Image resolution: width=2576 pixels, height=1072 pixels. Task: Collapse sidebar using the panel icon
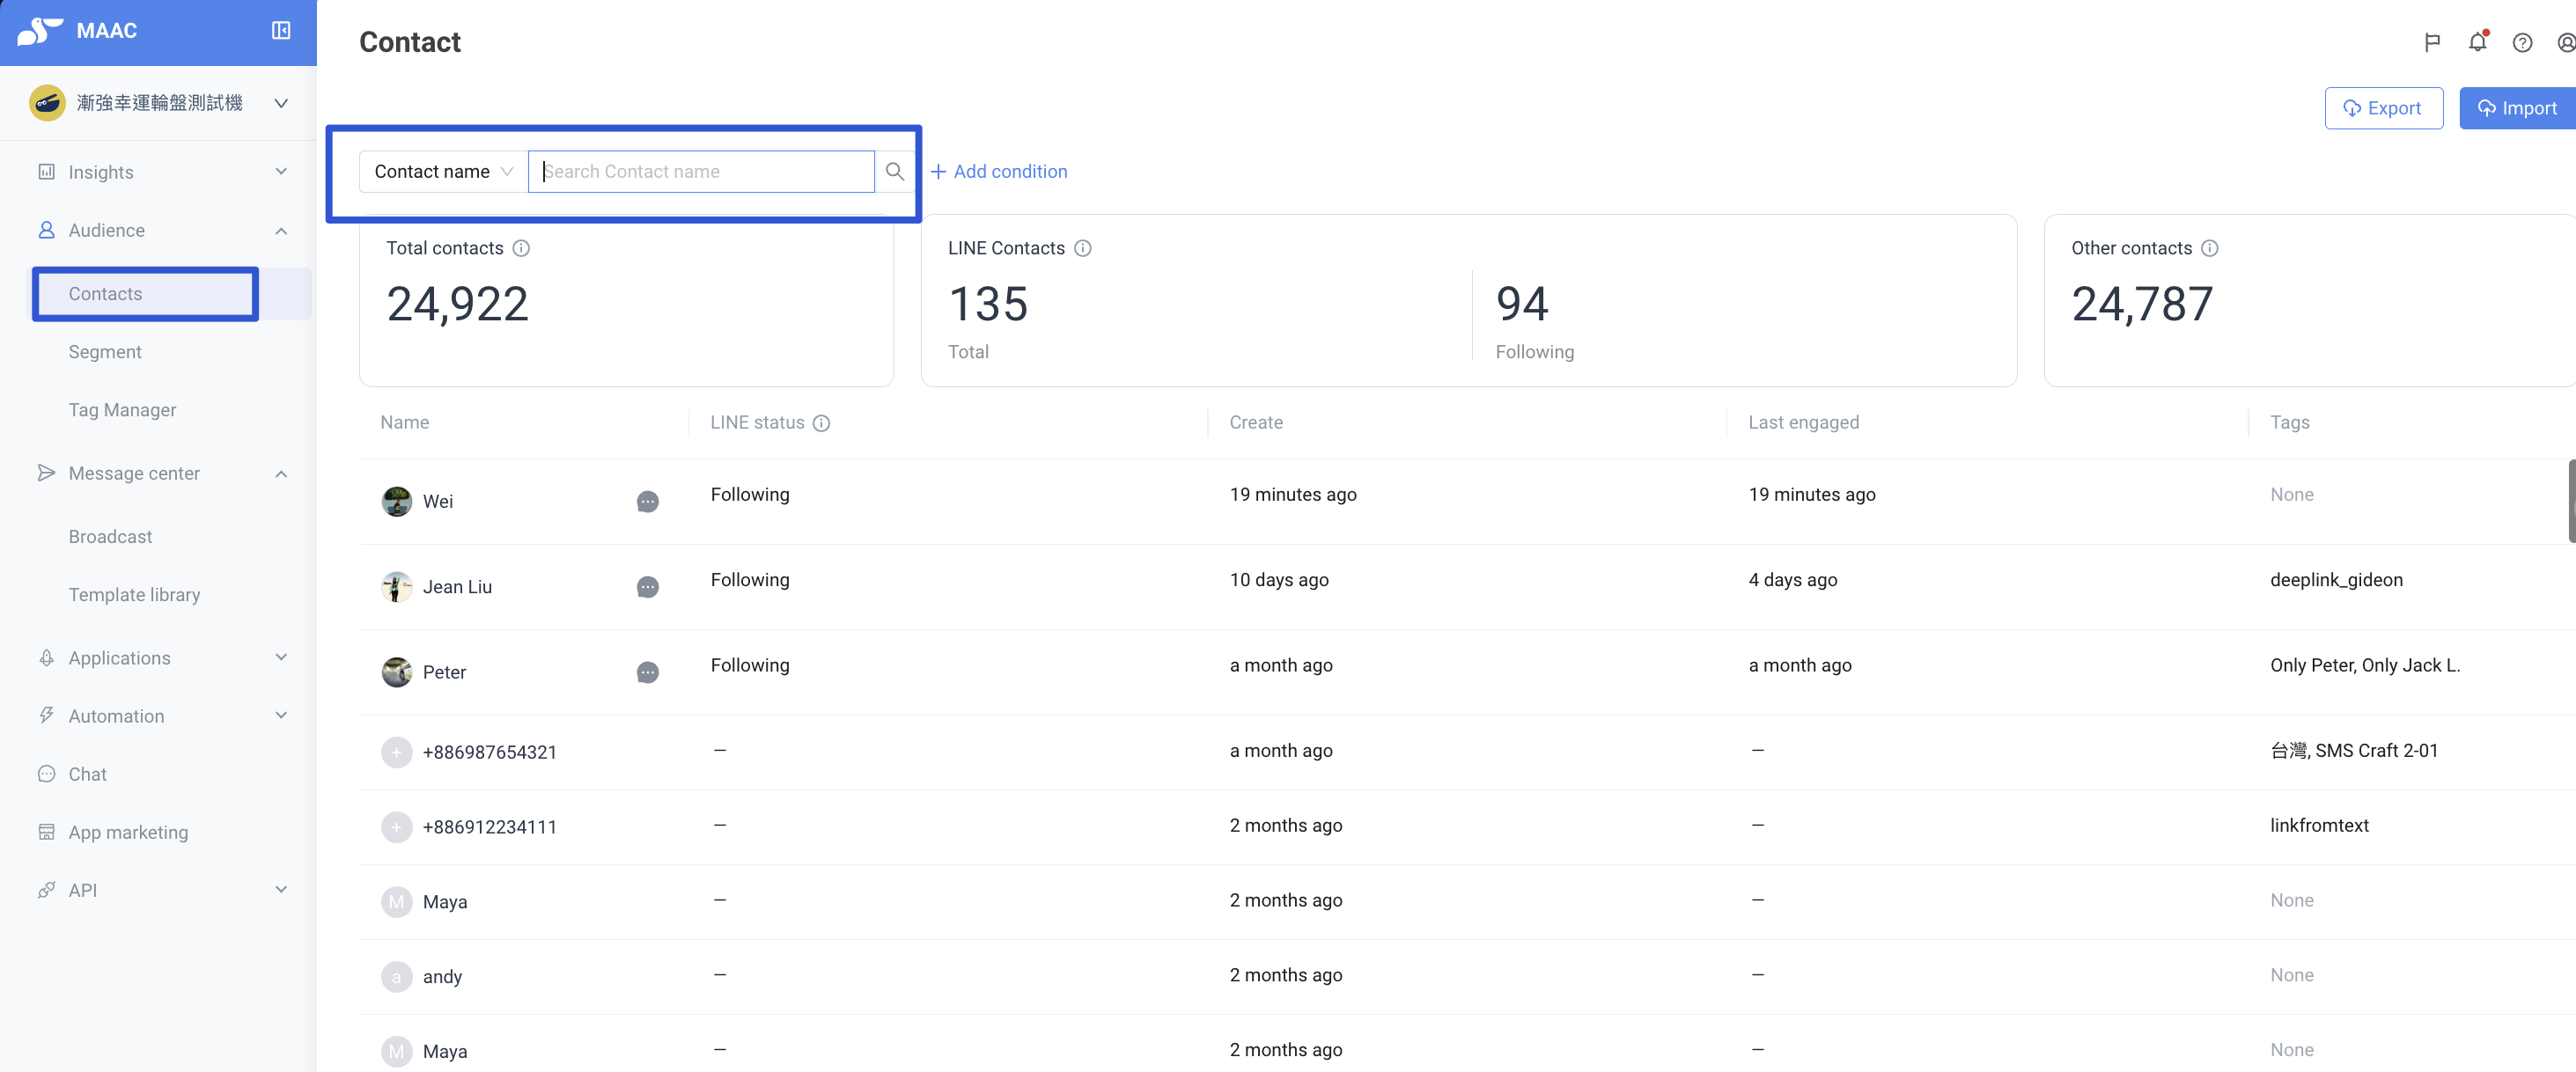pyautogui.click(x=281, y=30)
